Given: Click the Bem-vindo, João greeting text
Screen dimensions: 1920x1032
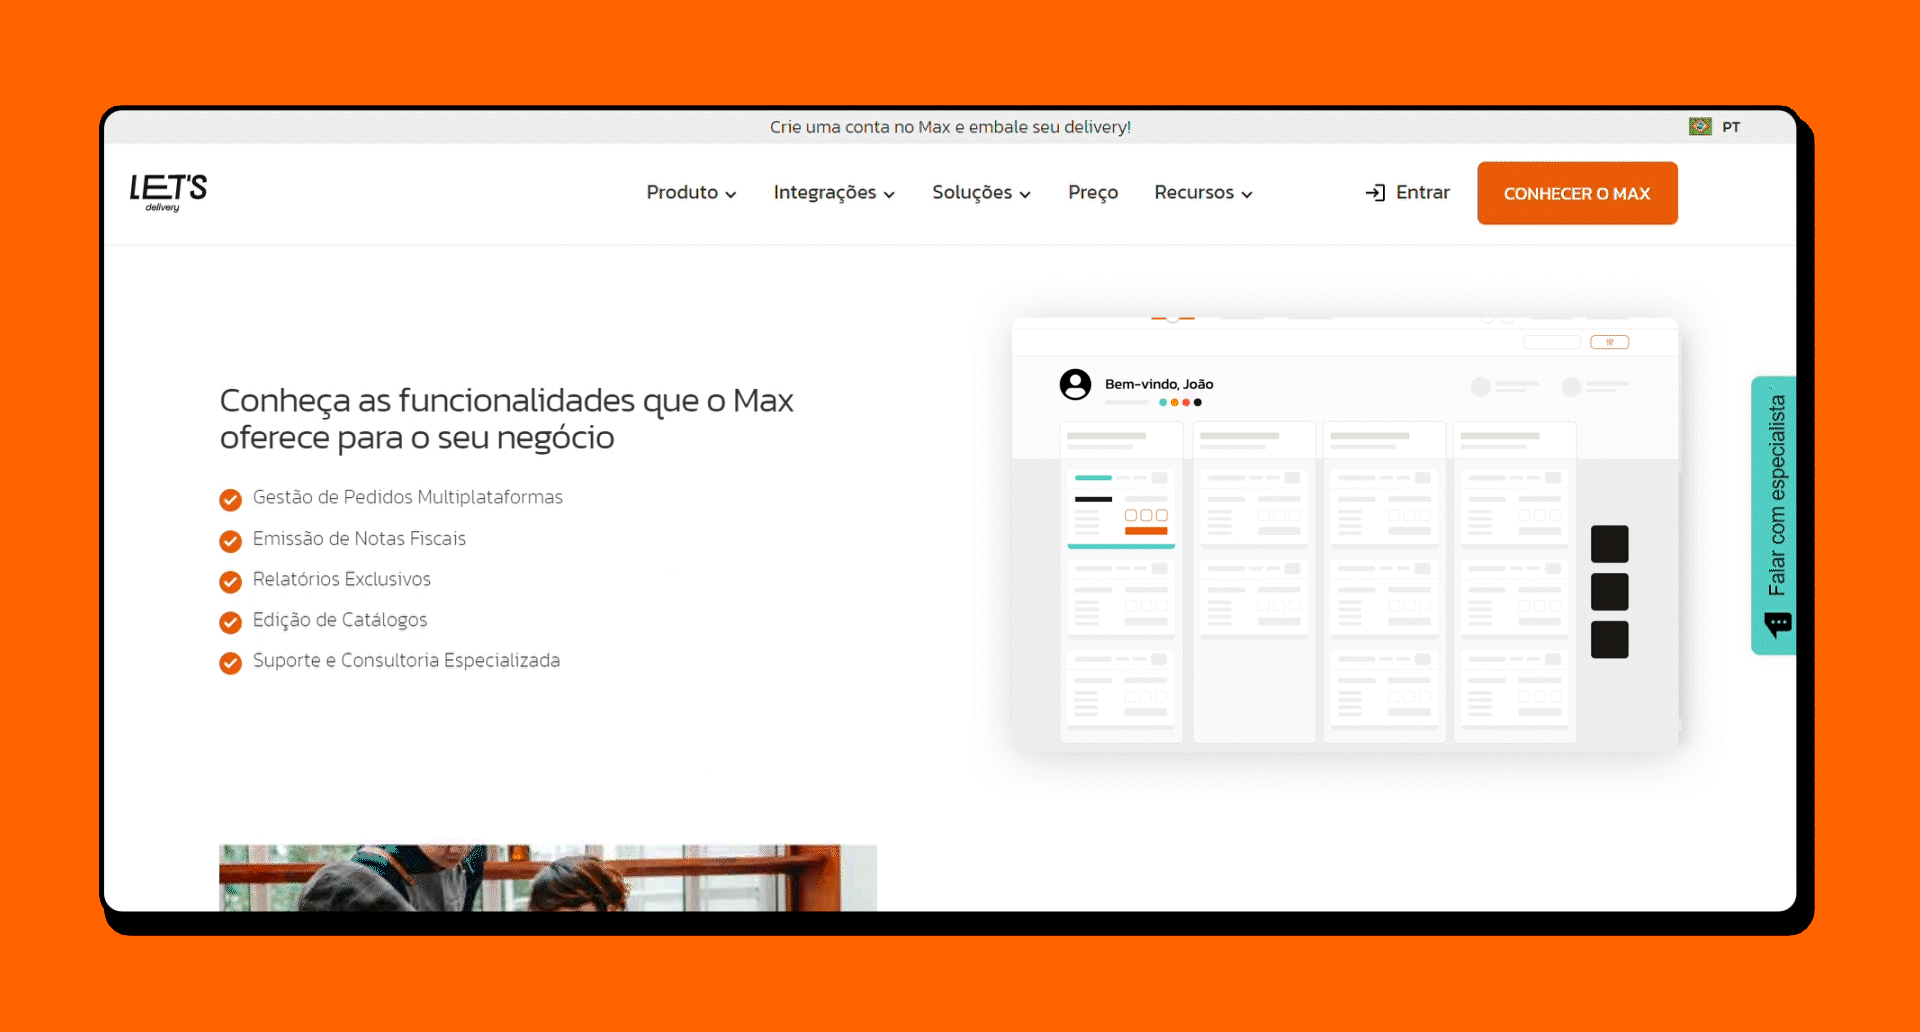Looking at the screenshot, I should 1159,384.
